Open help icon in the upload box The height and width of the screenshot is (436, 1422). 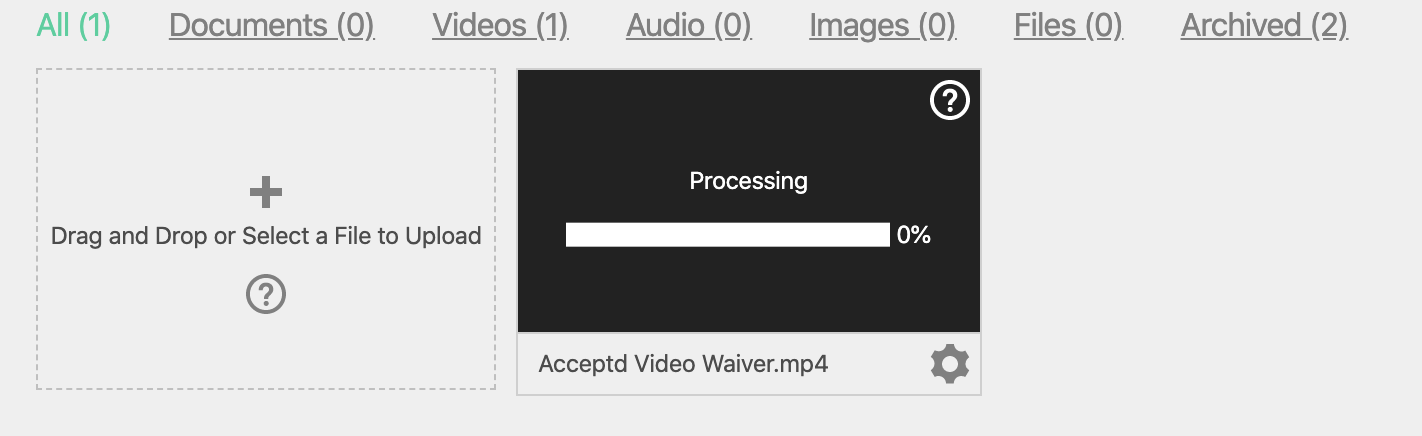coord(266,295)
